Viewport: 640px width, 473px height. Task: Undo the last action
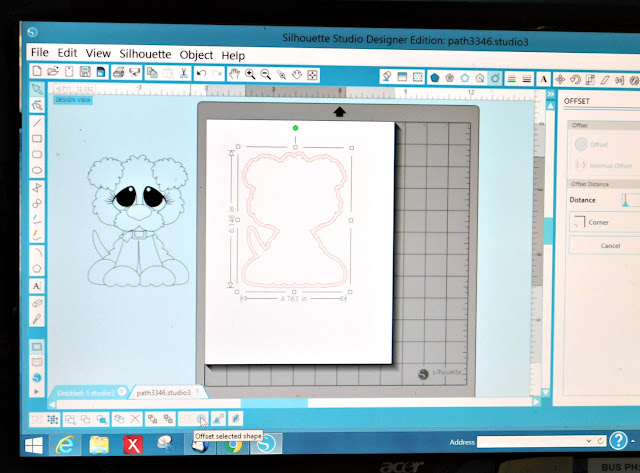201,73
